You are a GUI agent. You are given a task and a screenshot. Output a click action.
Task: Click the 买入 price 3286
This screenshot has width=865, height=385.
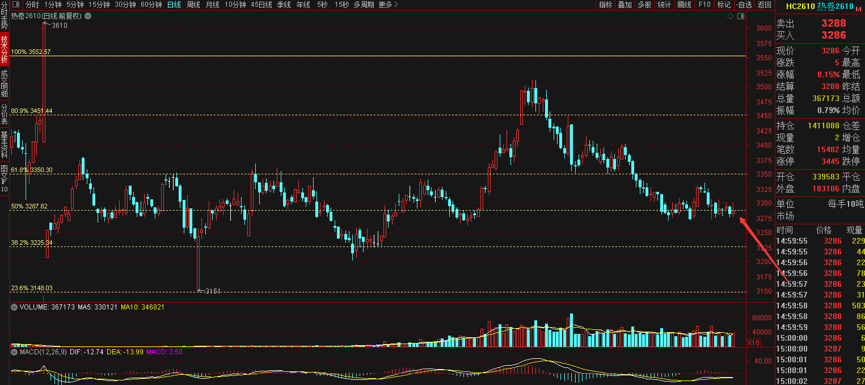tap(833, 35)
